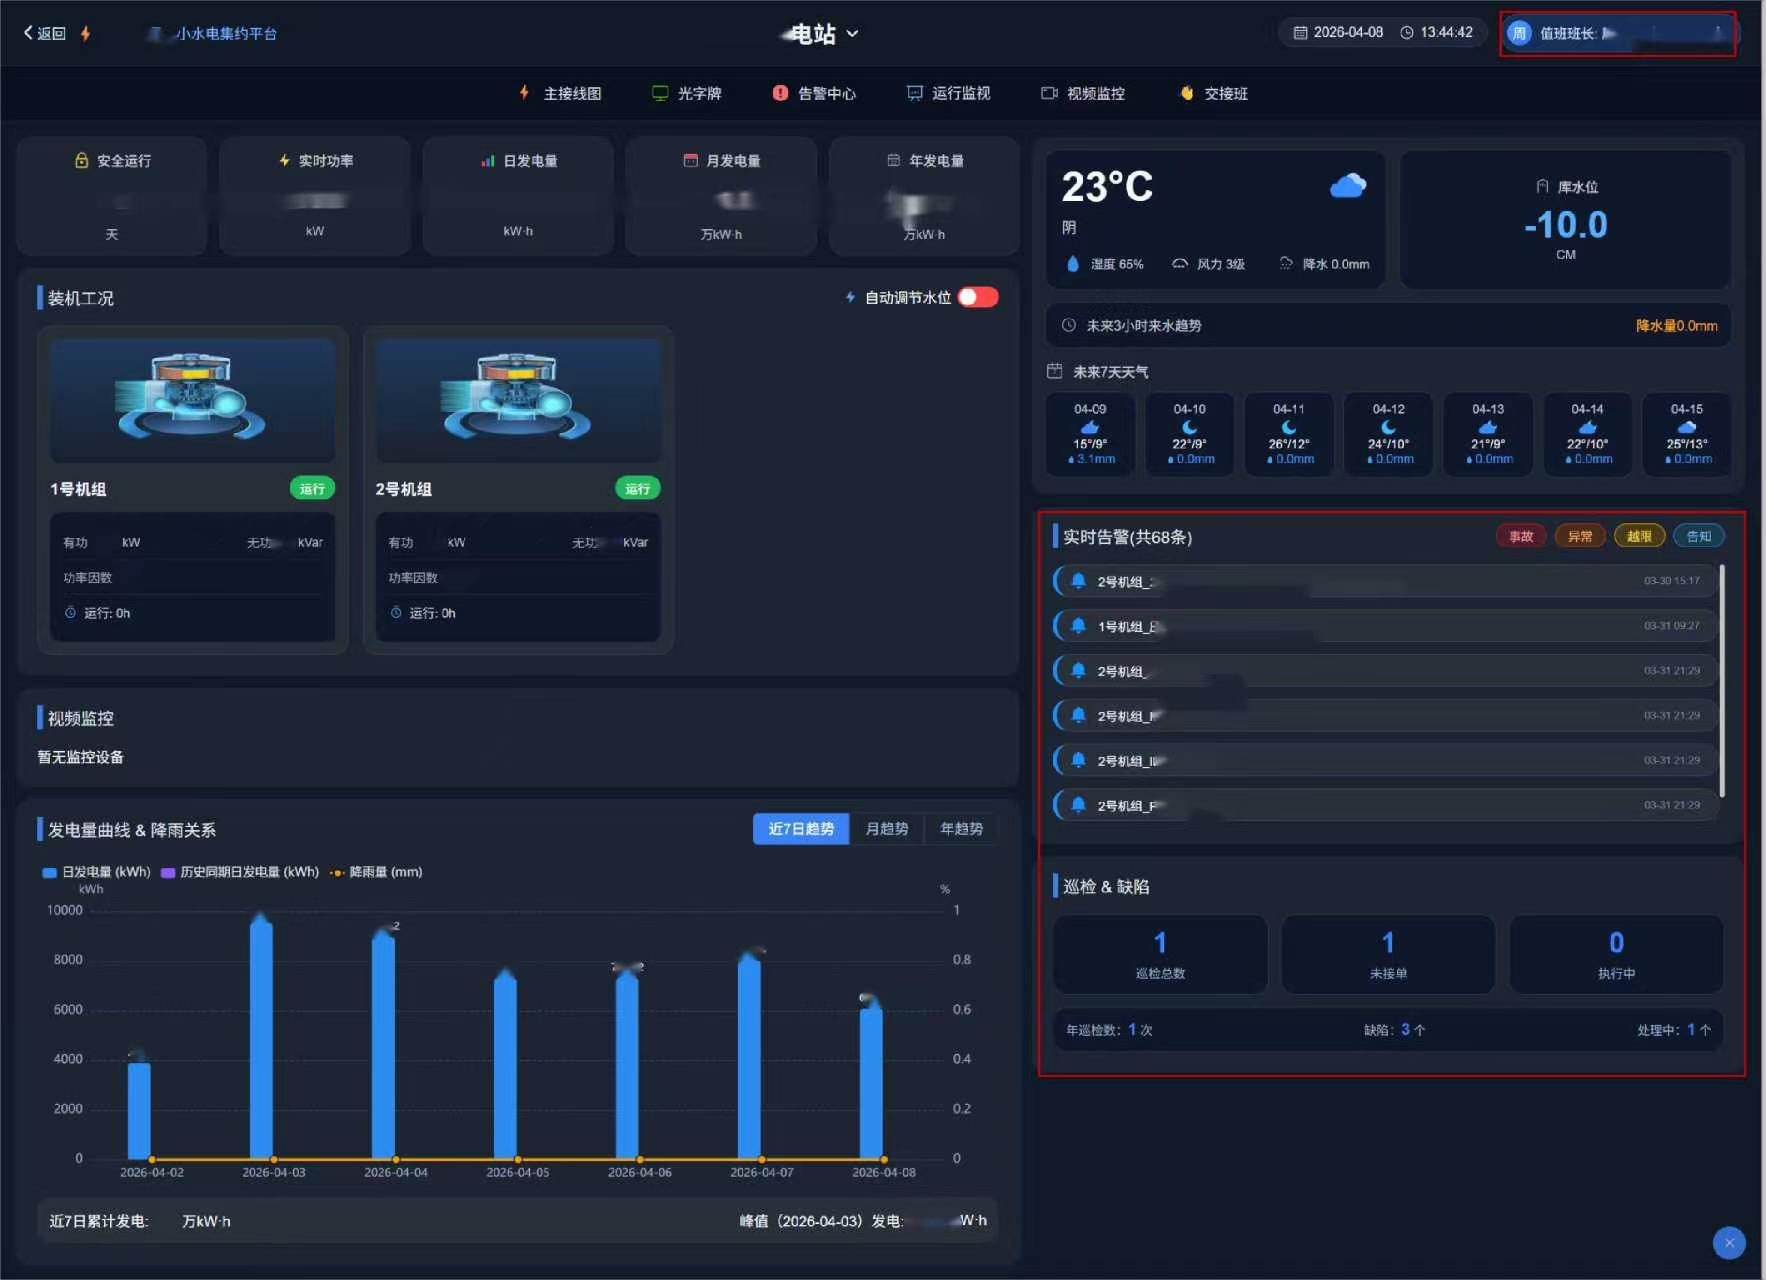Click the 视频监控 camera icon
Viewport: 1766px width, 1280px height.
[x=1049, y=93]
